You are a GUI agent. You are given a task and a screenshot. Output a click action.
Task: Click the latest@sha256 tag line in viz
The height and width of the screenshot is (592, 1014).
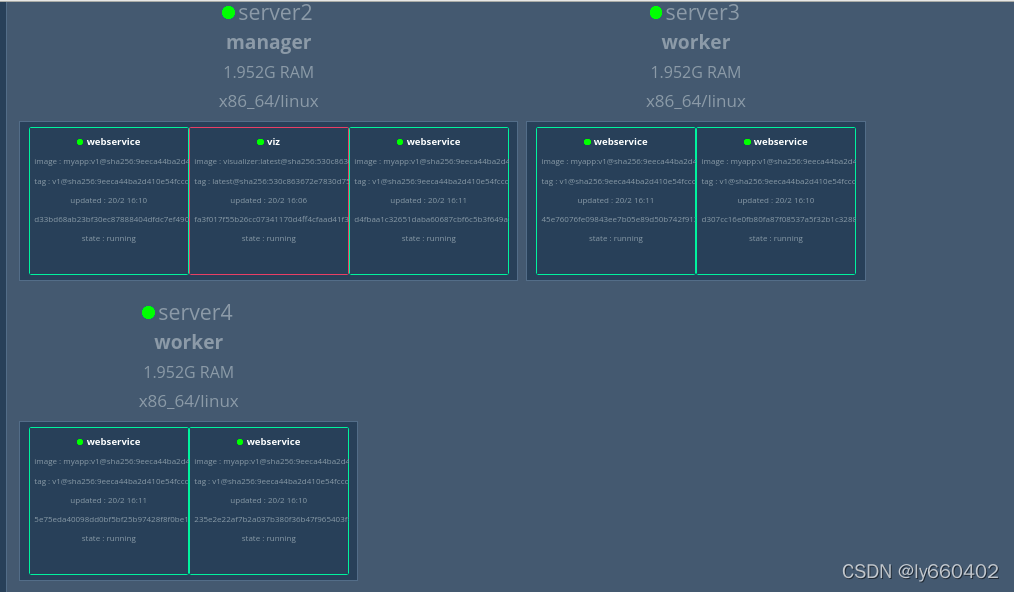[x=271, y=181]
